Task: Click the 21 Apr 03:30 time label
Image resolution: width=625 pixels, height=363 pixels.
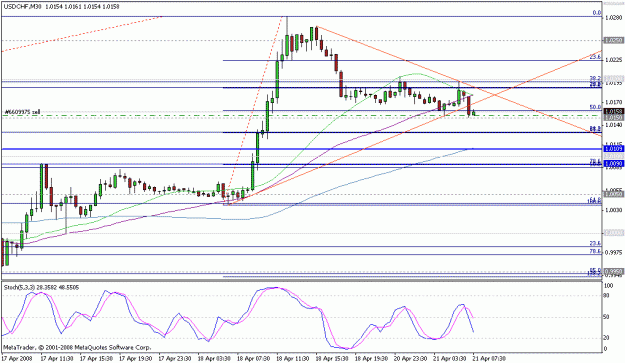Action: 450,358
